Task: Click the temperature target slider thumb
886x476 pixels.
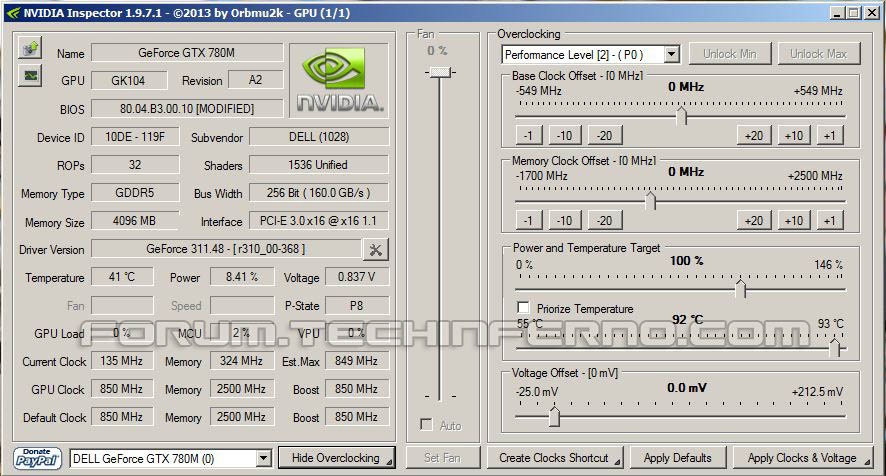Action: point(835,348)
